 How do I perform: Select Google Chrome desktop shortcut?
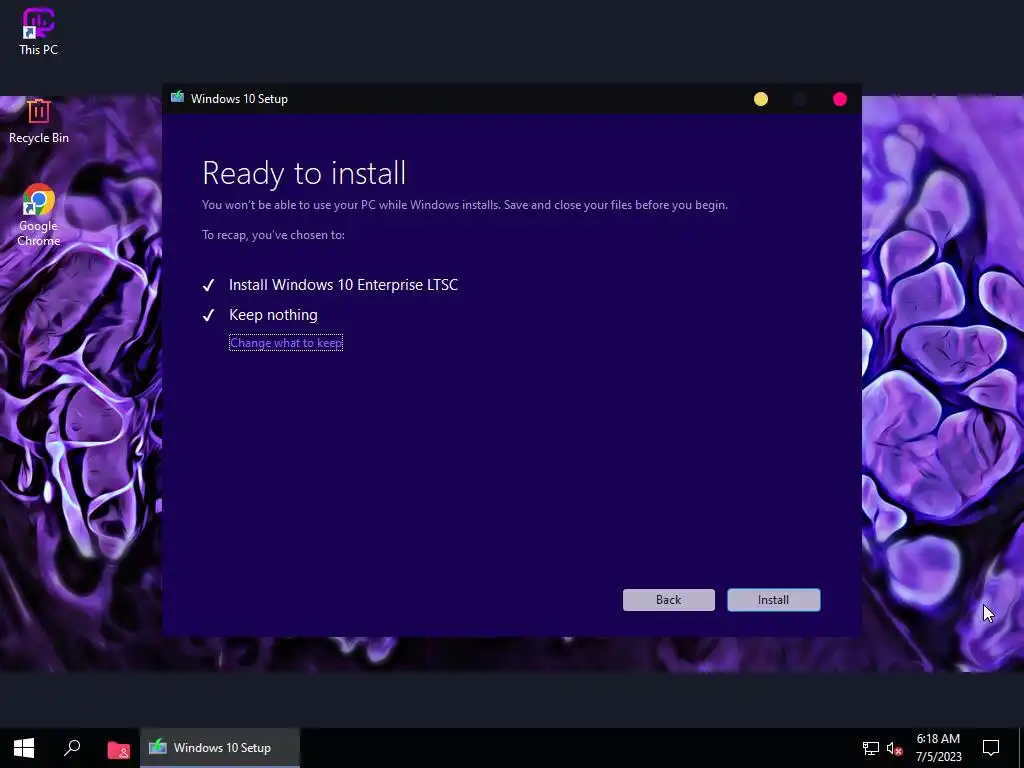click(39, 215)
